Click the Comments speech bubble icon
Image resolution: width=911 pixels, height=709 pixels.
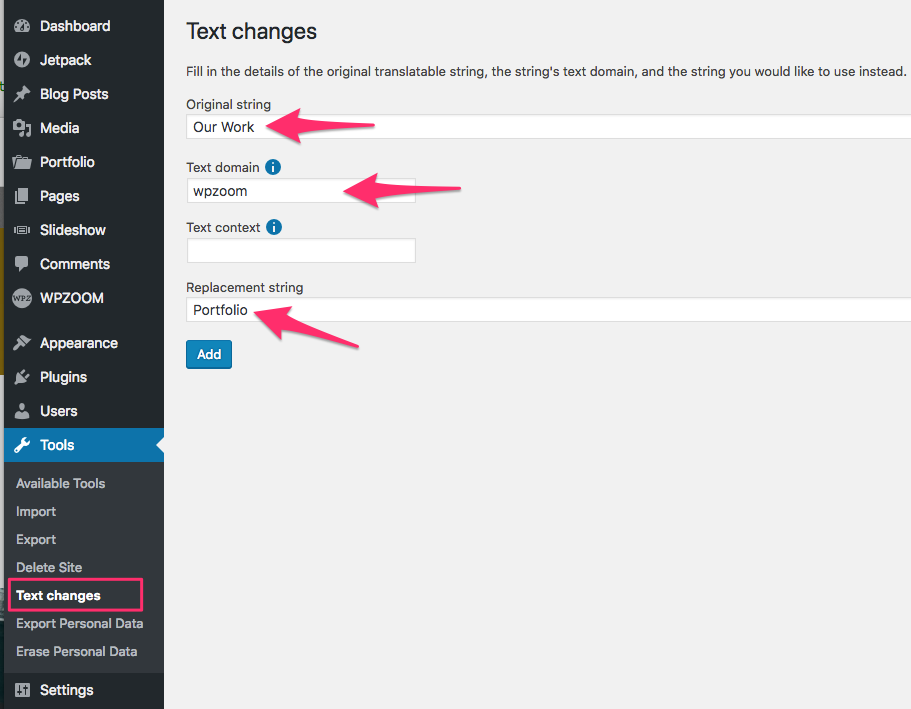(x=22, y=264)
